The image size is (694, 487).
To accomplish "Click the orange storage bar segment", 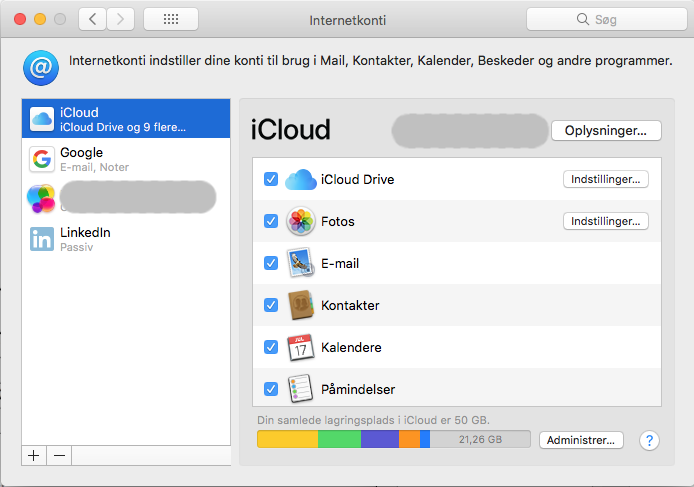I will click(409, 439).
